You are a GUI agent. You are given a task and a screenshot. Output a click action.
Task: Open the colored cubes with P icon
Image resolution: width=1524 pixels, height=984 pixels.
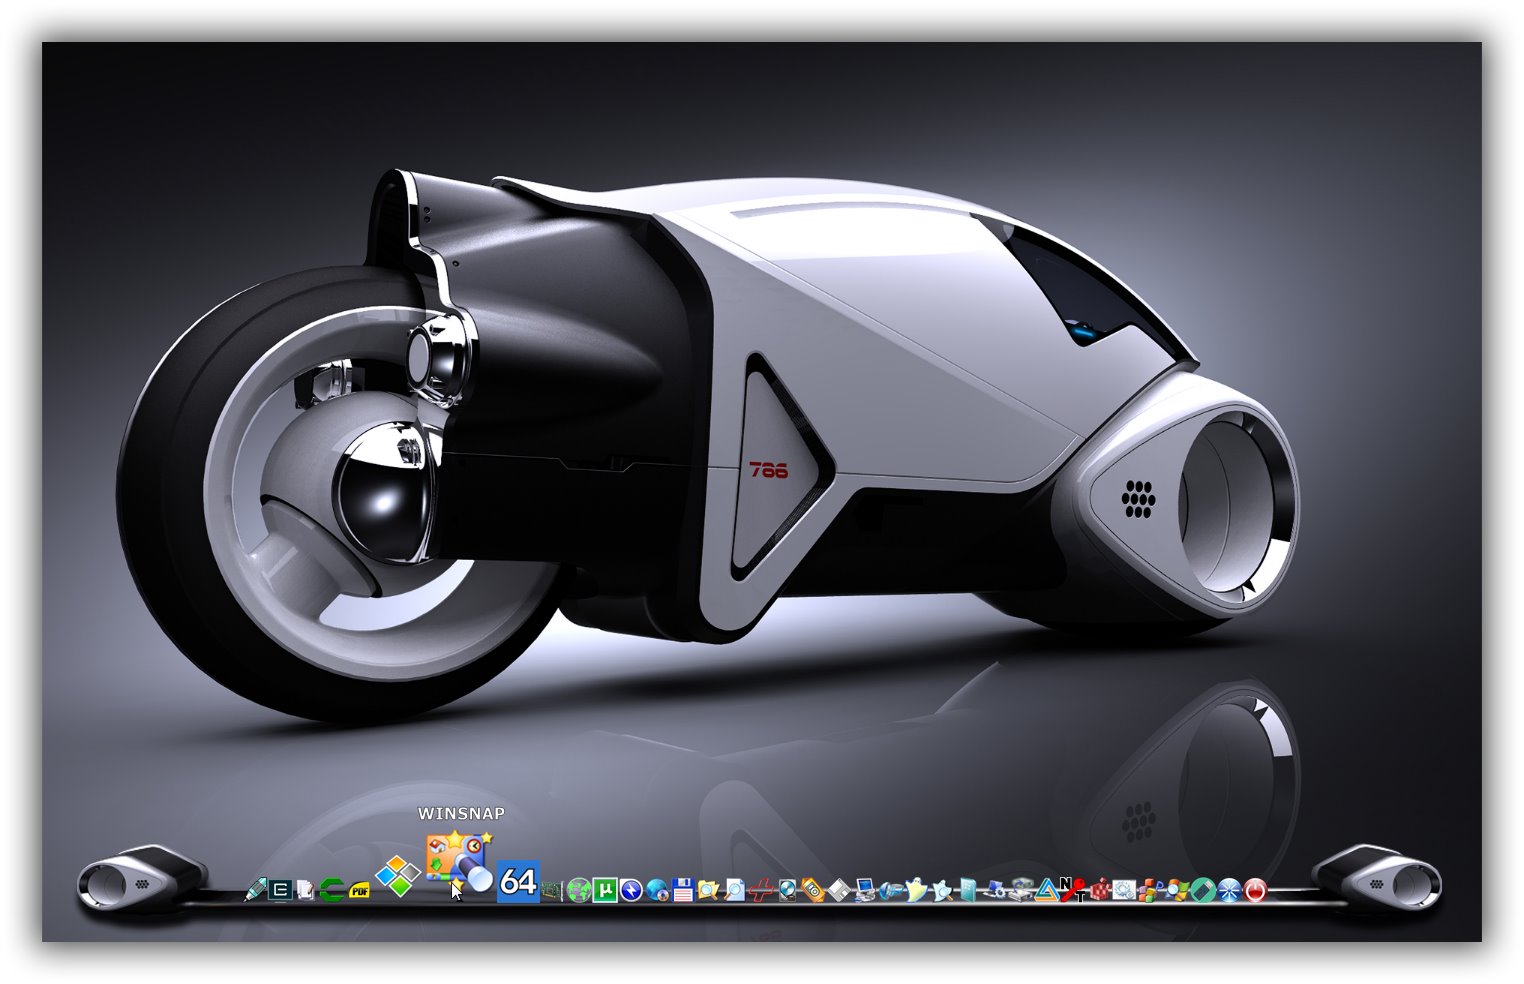(1150, 890)
